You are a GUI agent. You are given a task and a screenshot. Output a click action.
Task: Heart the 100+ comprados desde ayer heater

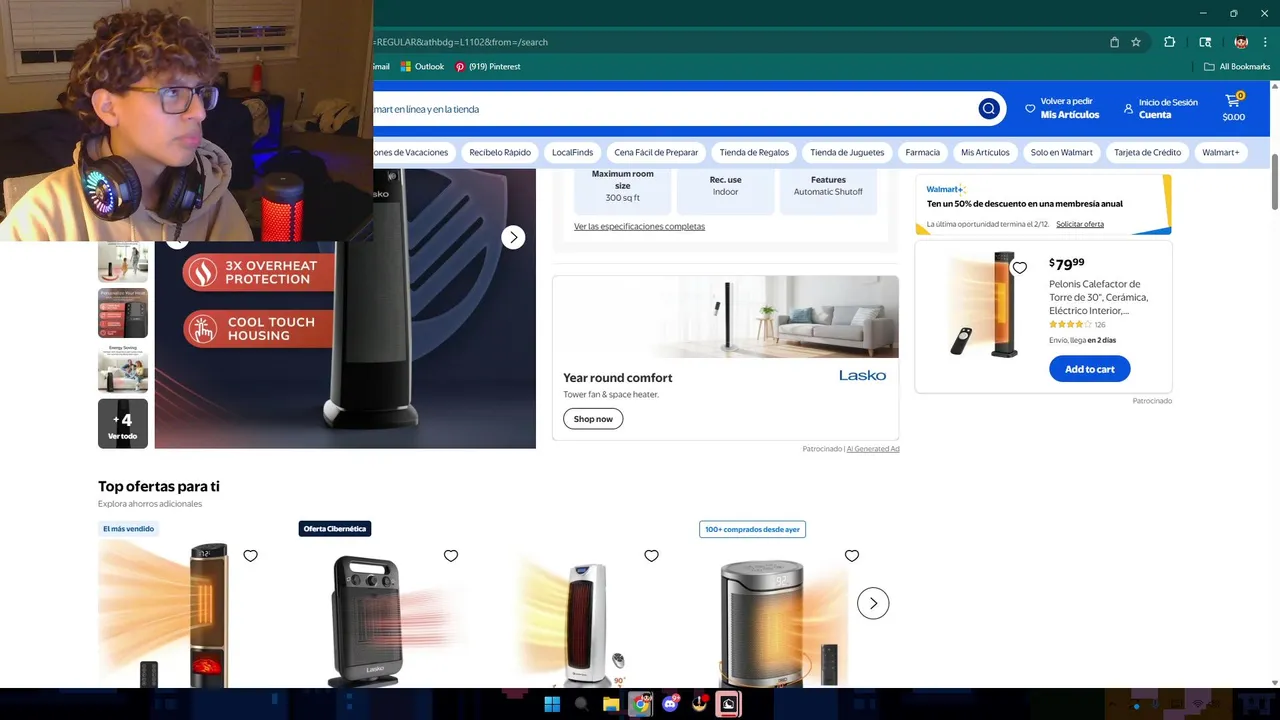coord(852,556)
